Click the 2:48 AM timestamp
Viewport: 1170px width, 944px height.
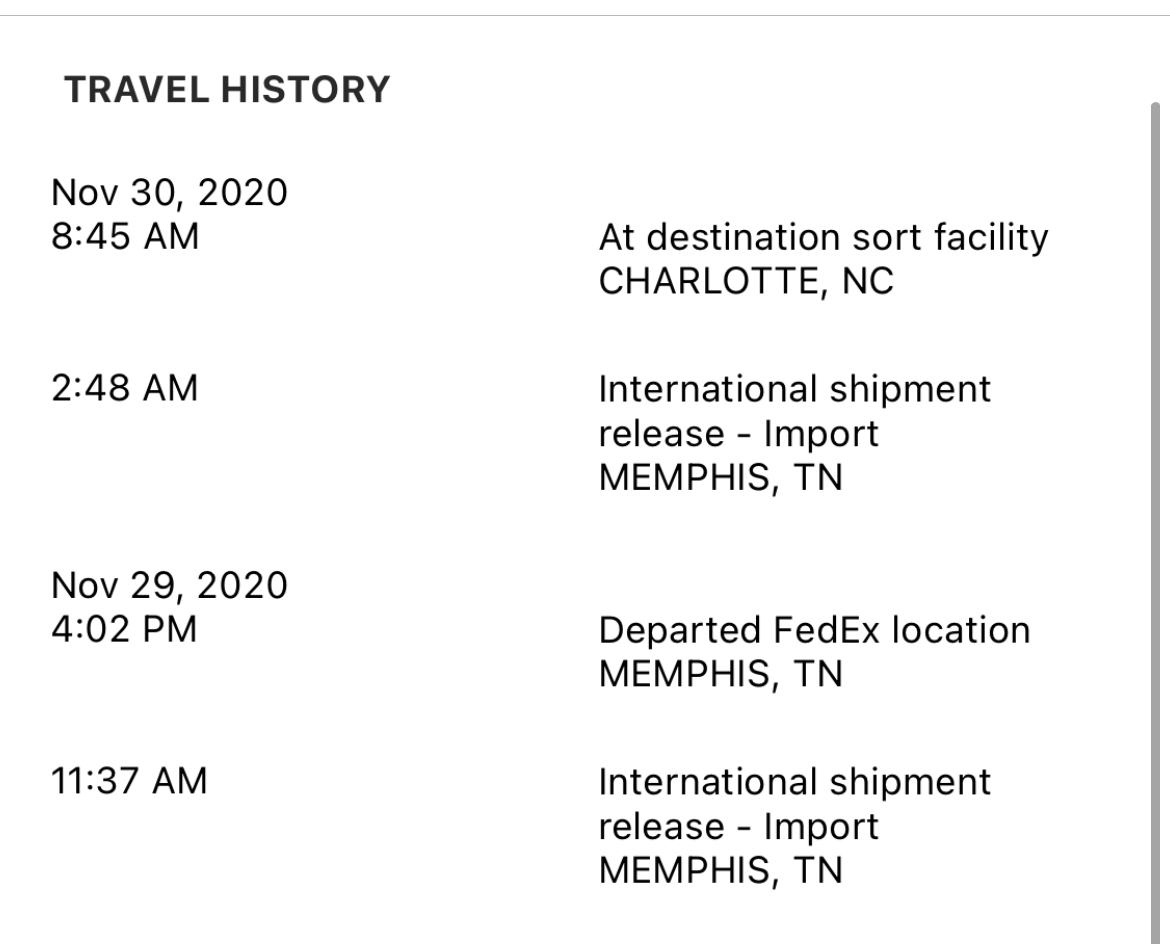[125, 388]
